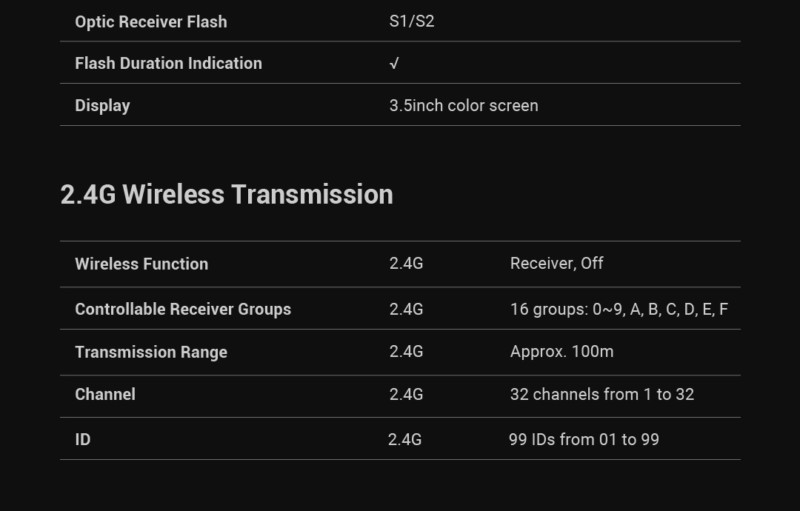Select the Approx. 100m value

(562, 351)
